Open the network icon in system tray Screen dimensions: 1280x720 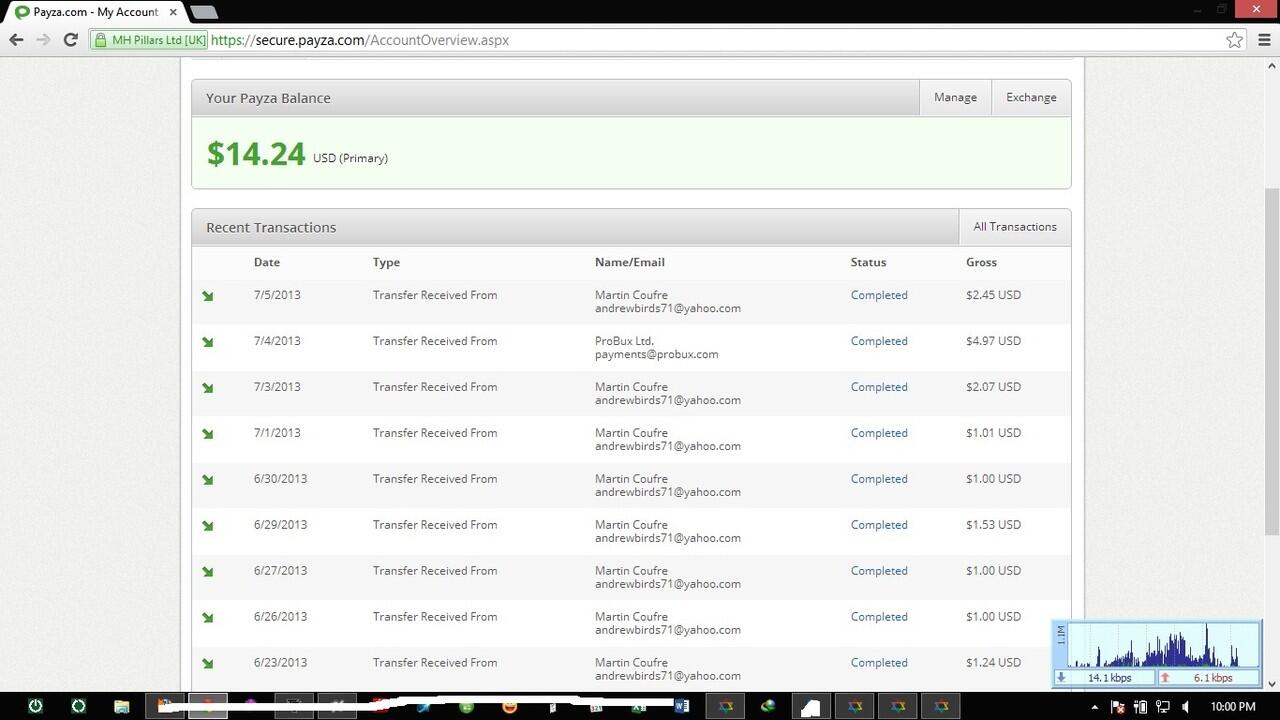1162,707
